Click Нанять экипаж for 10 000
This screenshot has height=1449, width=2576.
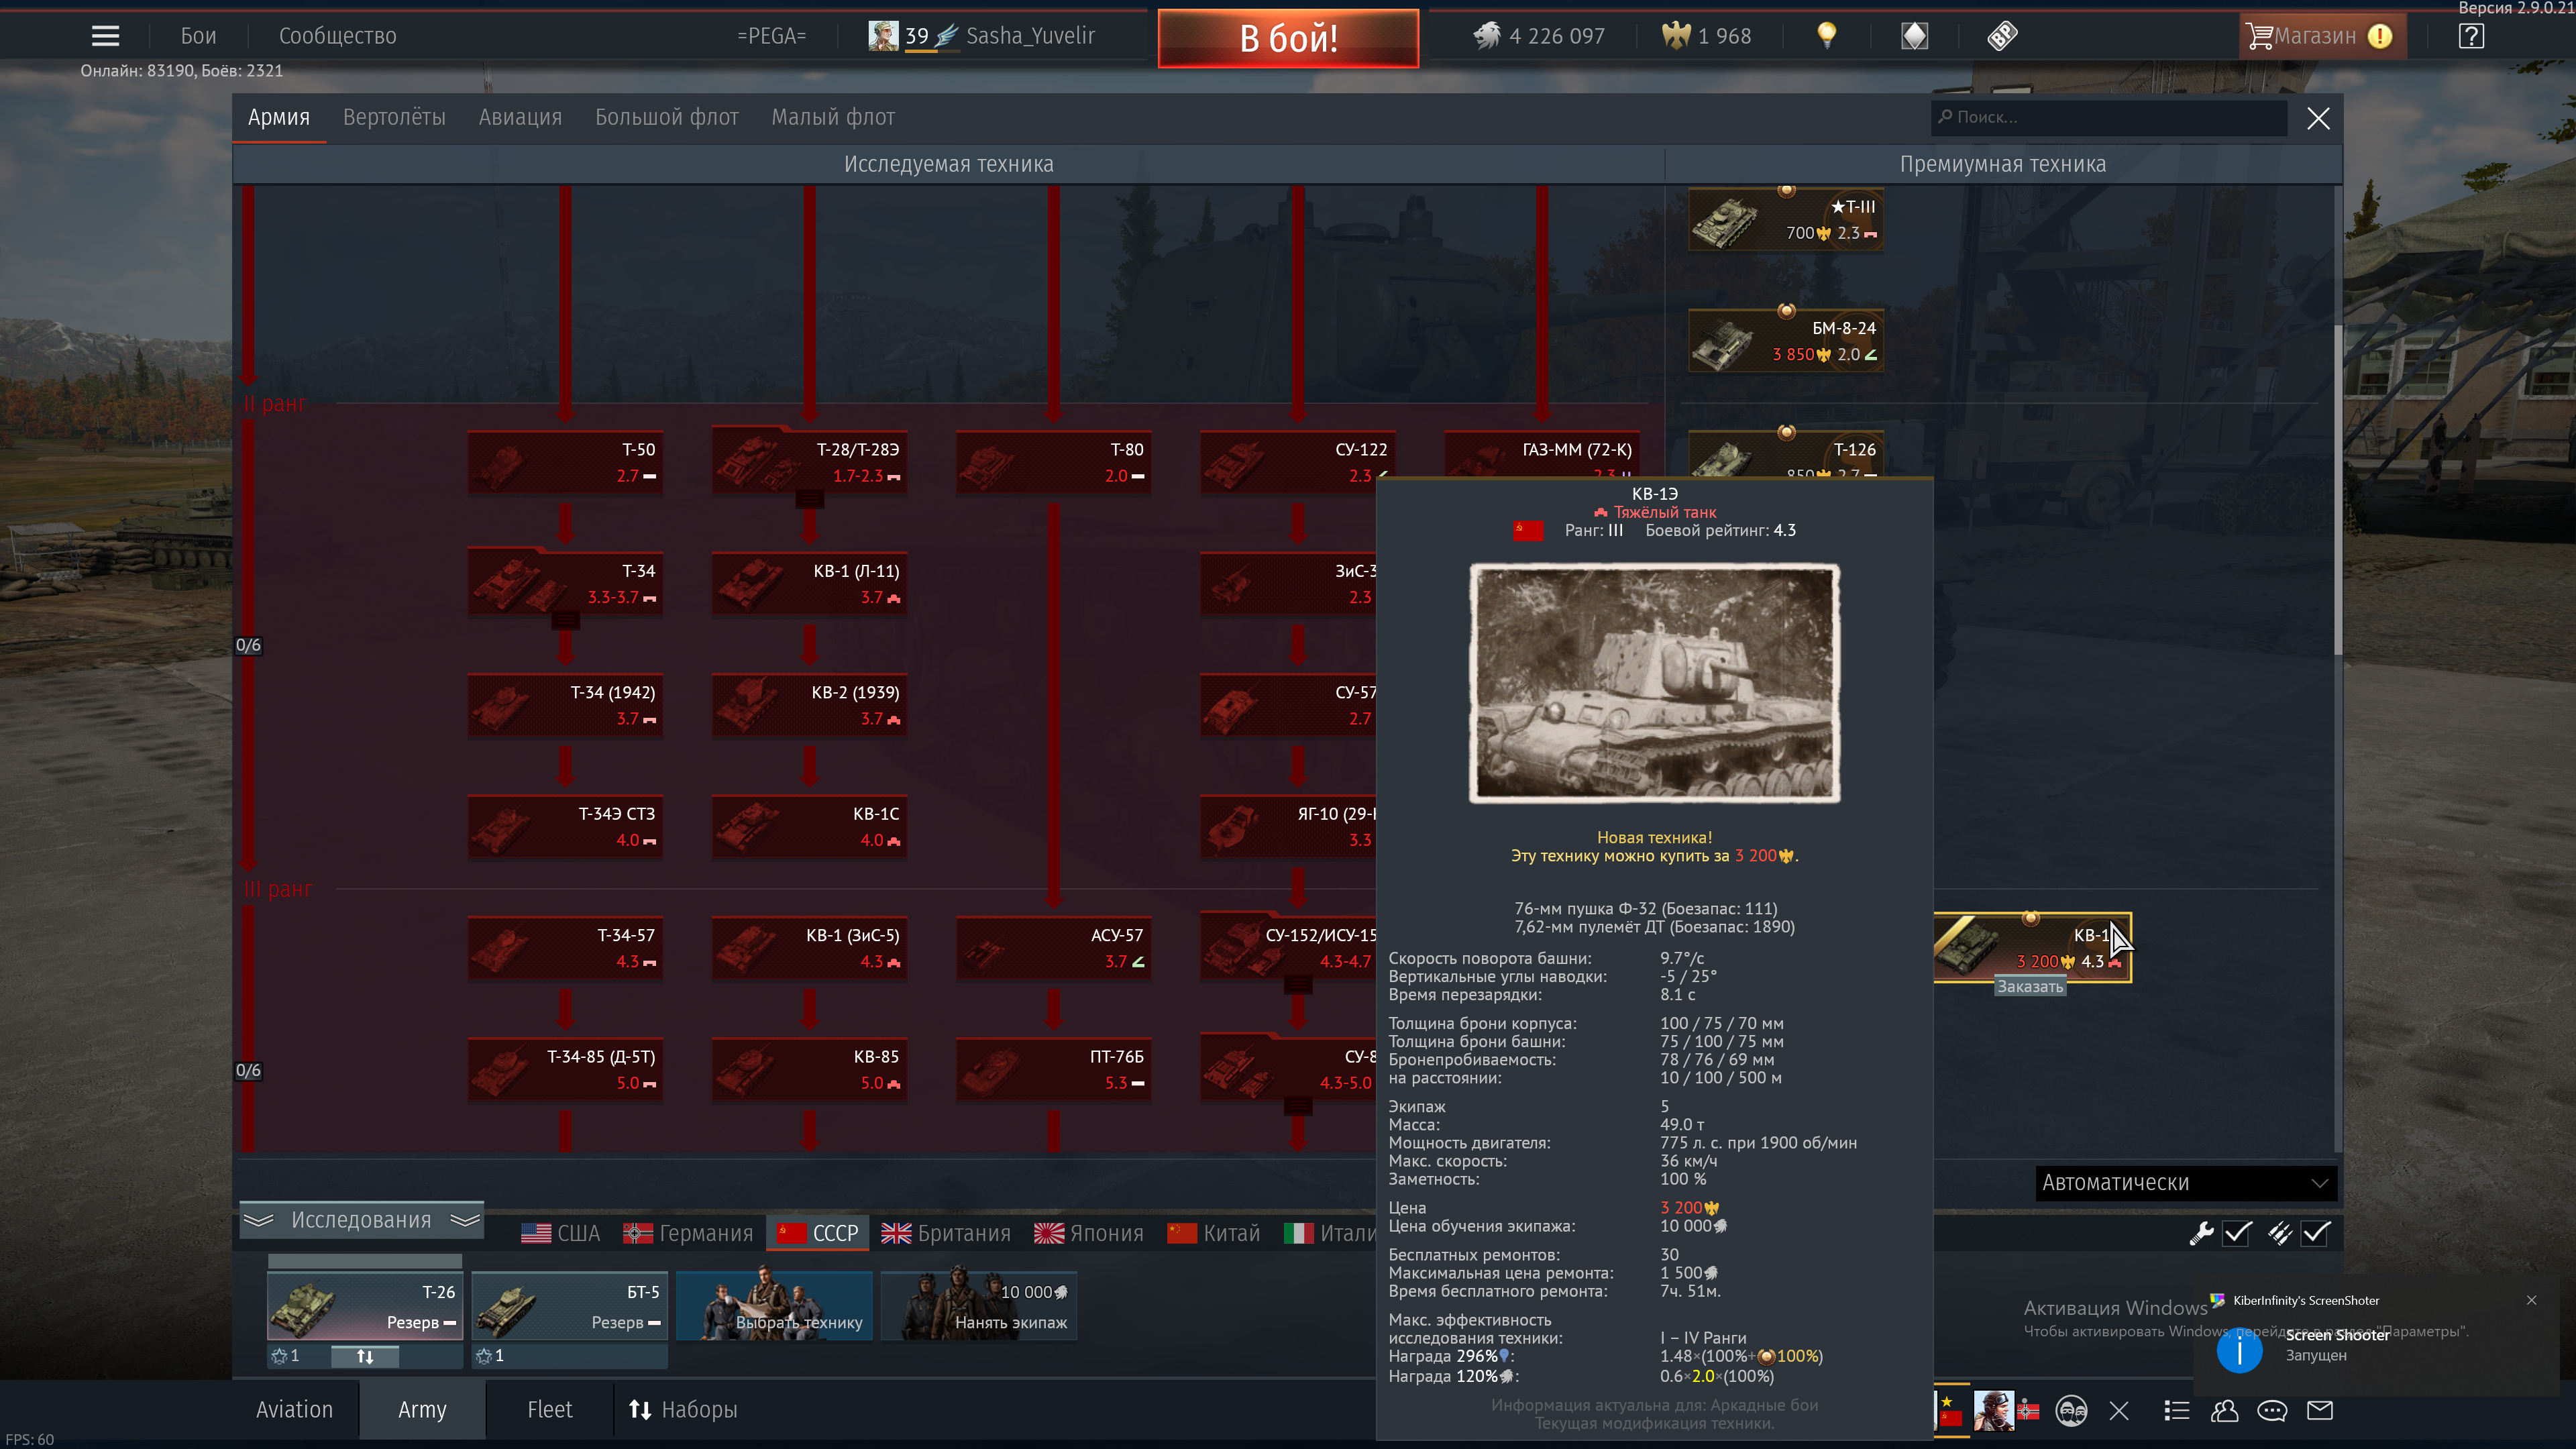pyautogui.click(x=978, y=1306)
